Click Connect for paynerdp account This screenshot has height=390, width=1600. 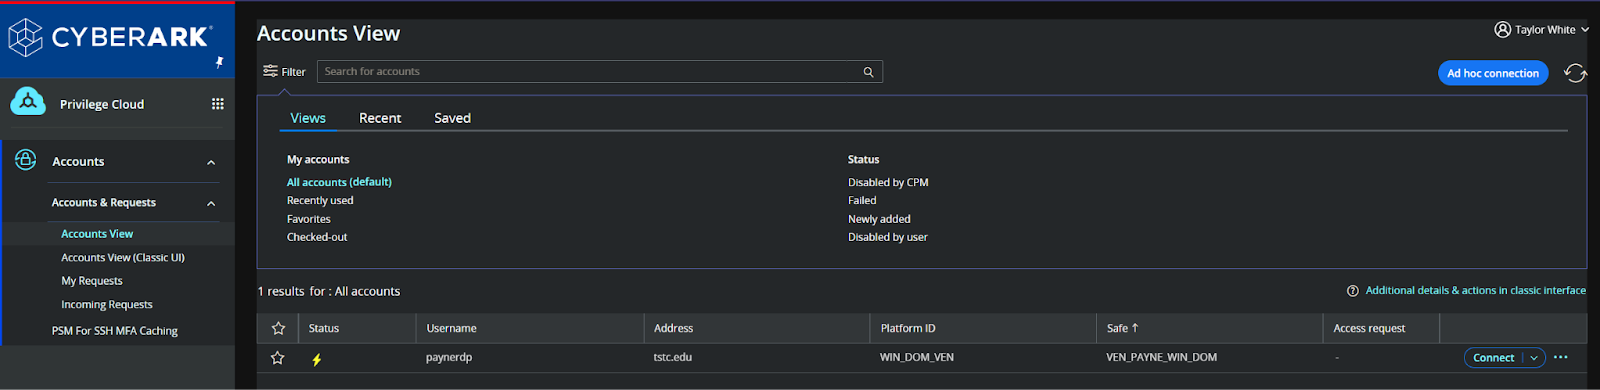click(x=1493, y=358)
